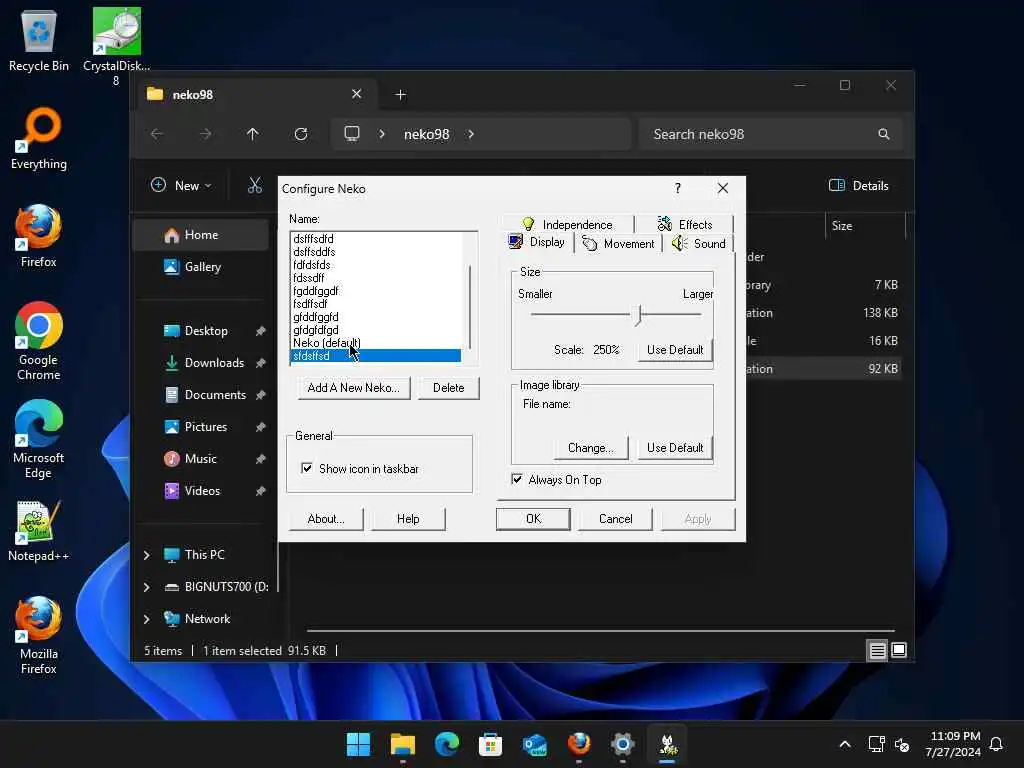Open the Recycle Bin desktop icon
Screen dimensions: 1024x768
point(39,40)
